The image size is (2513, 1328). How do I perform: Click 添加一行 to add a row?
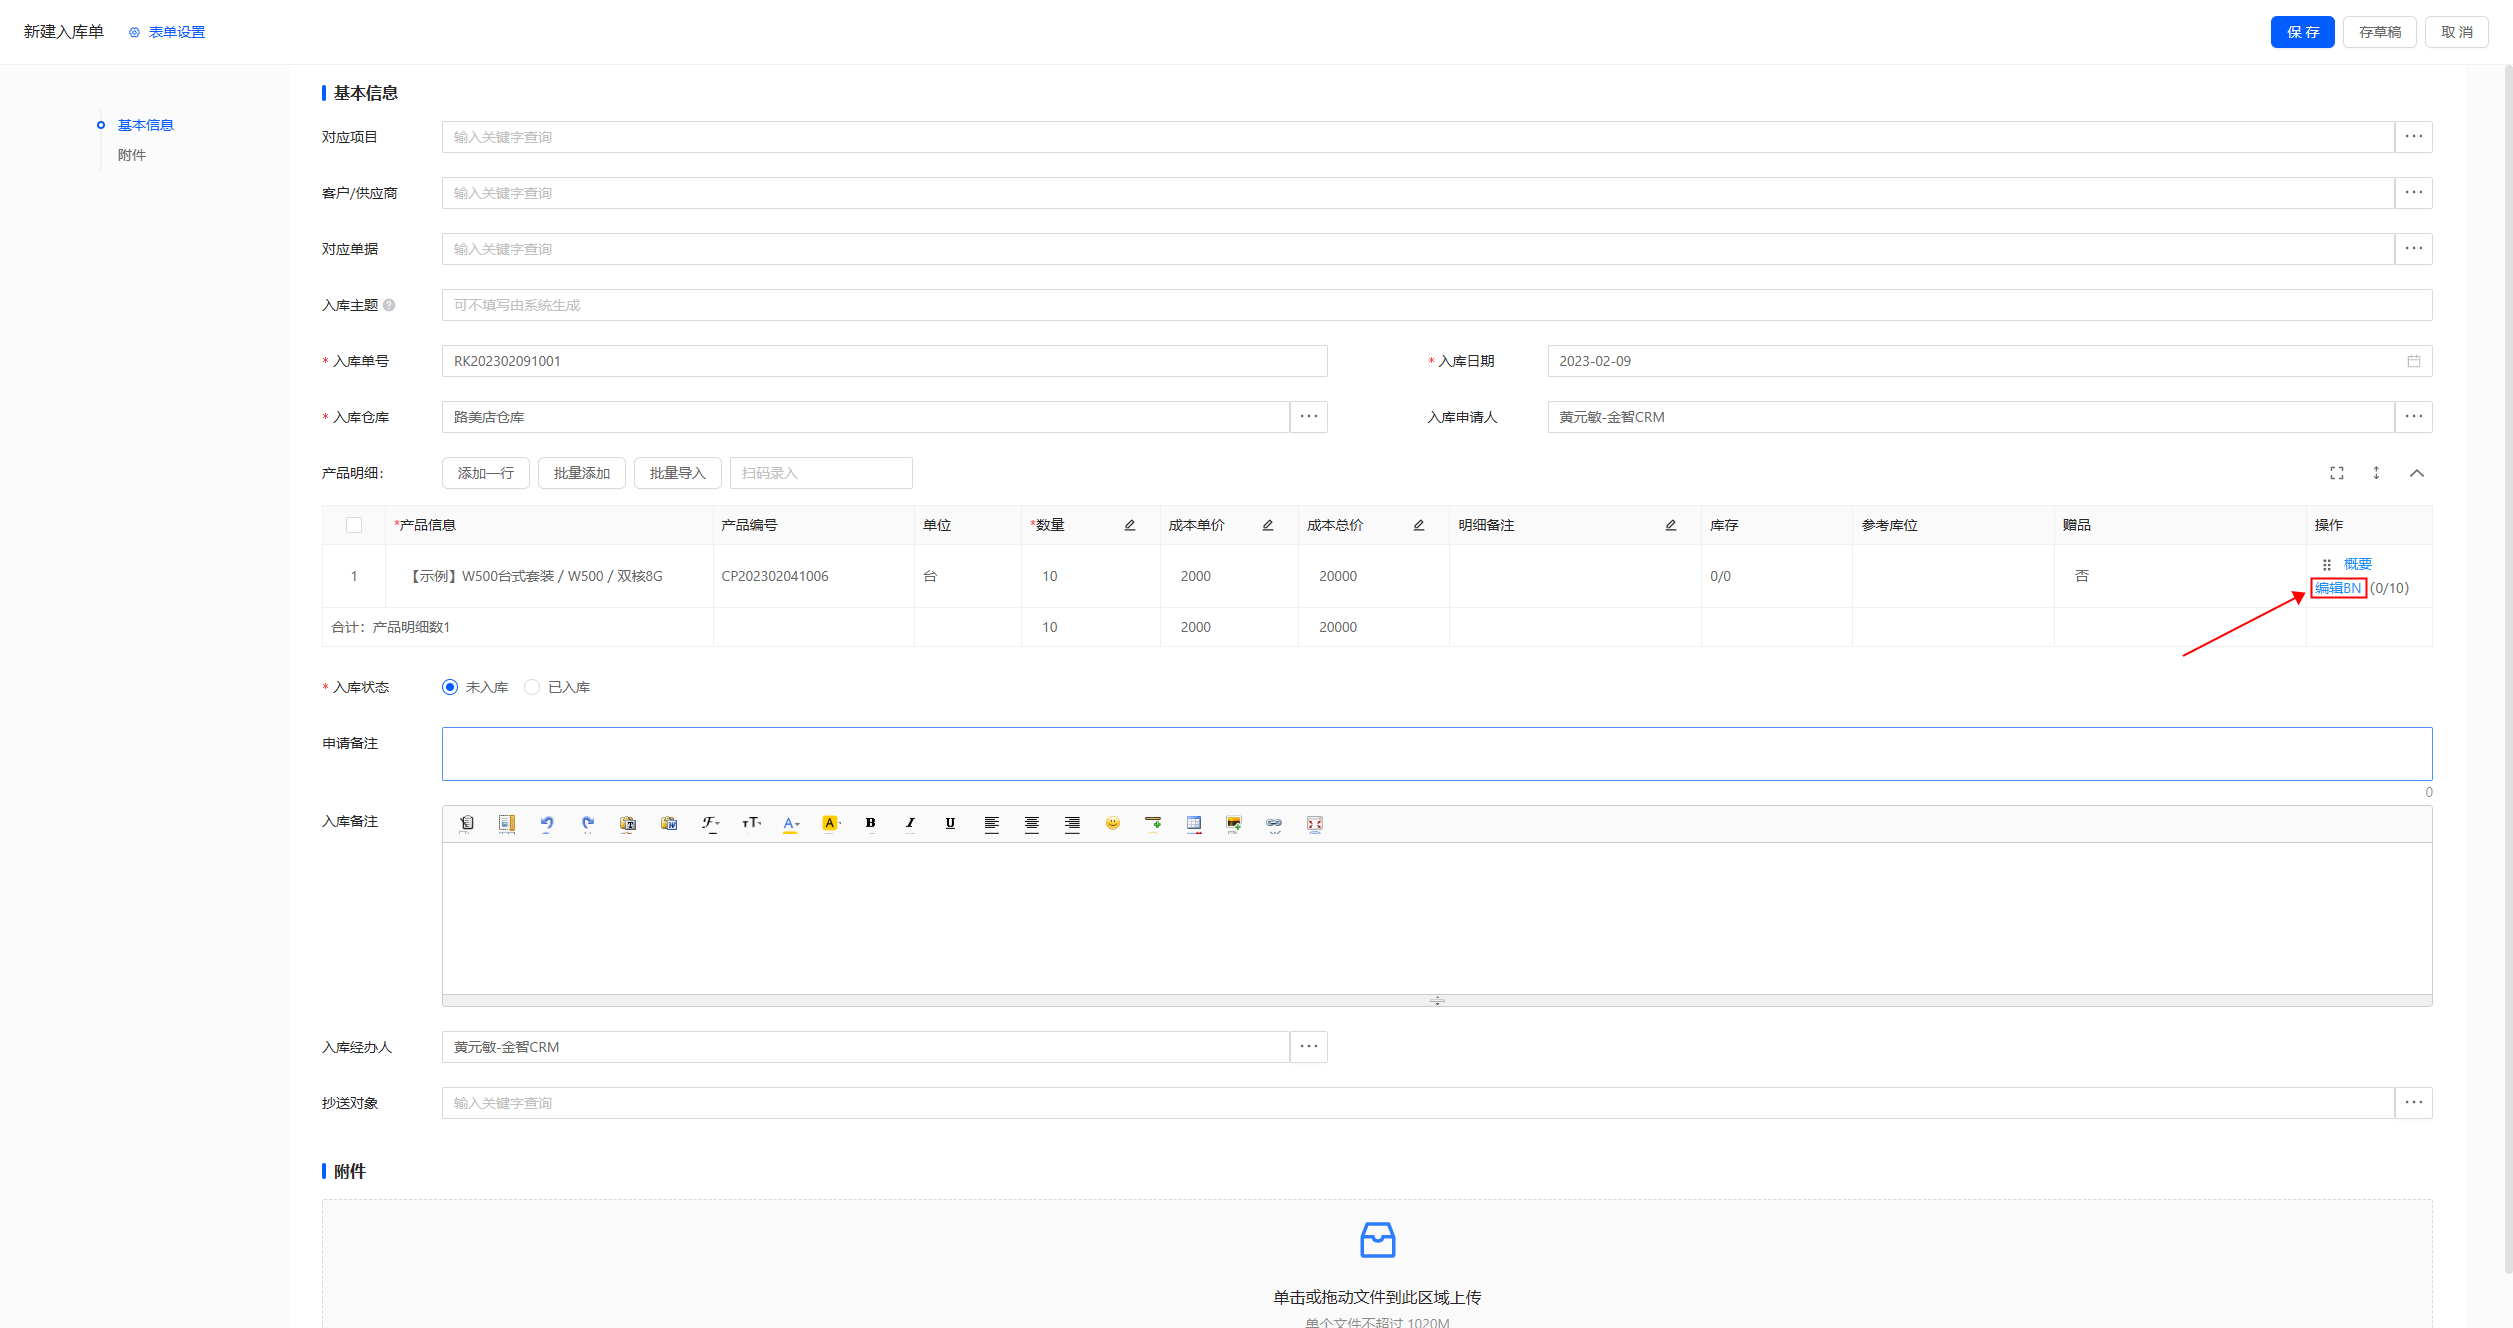(x=486, y=473)
